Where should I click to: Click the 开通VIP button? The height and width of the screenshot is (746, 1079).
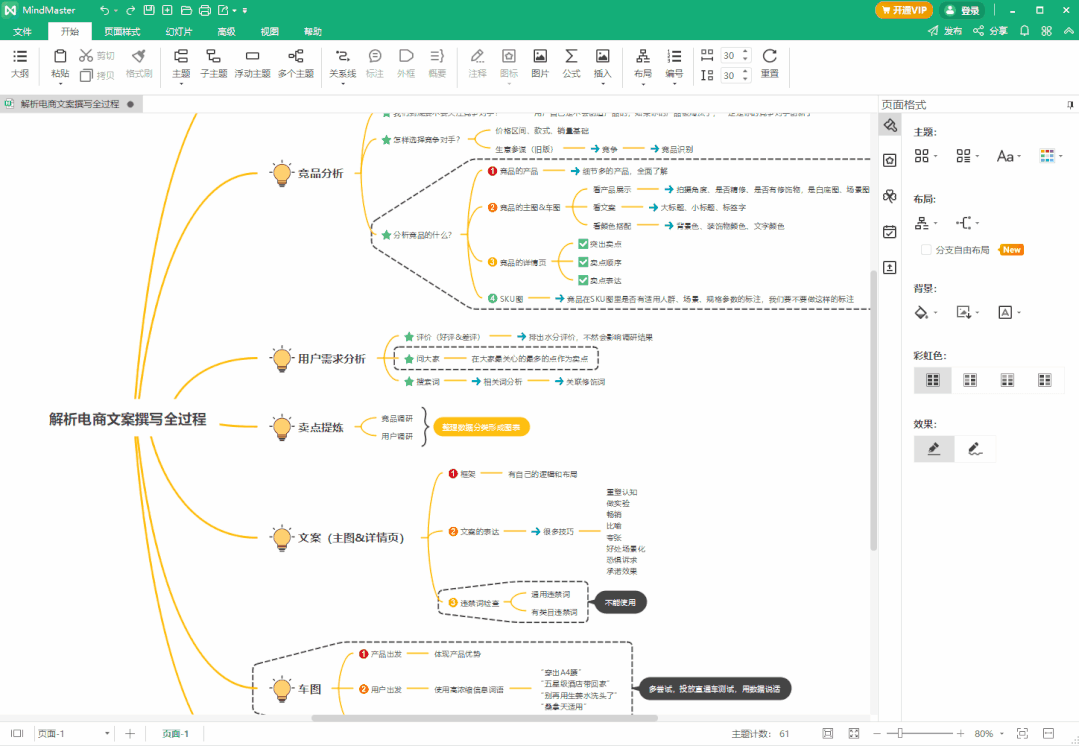point(904,10)
